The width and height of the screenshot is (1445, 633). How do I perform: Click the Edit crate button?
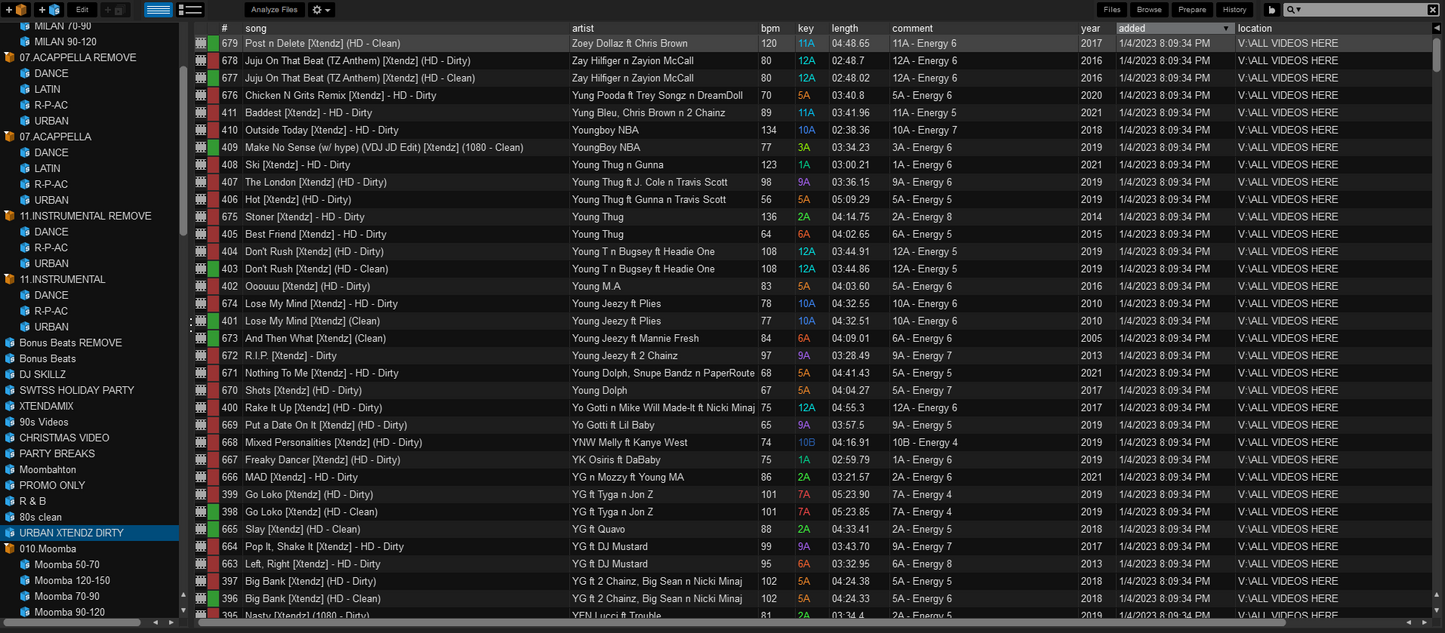click(82, 10)
